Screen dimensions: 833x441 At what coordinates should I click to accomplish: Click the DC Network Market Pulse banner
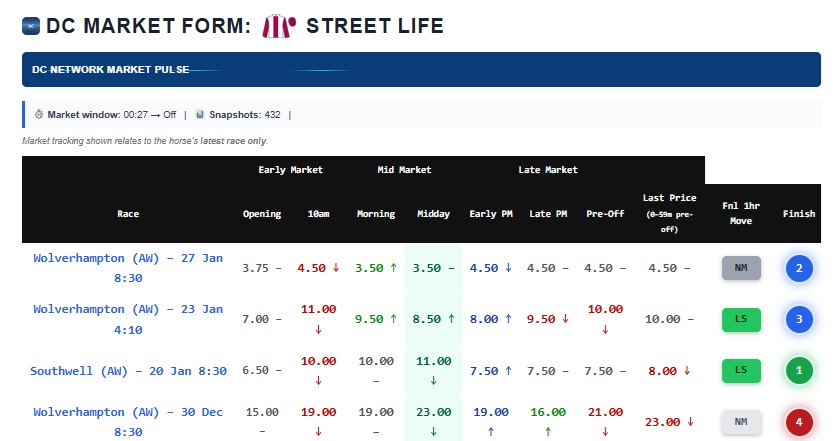421,70
